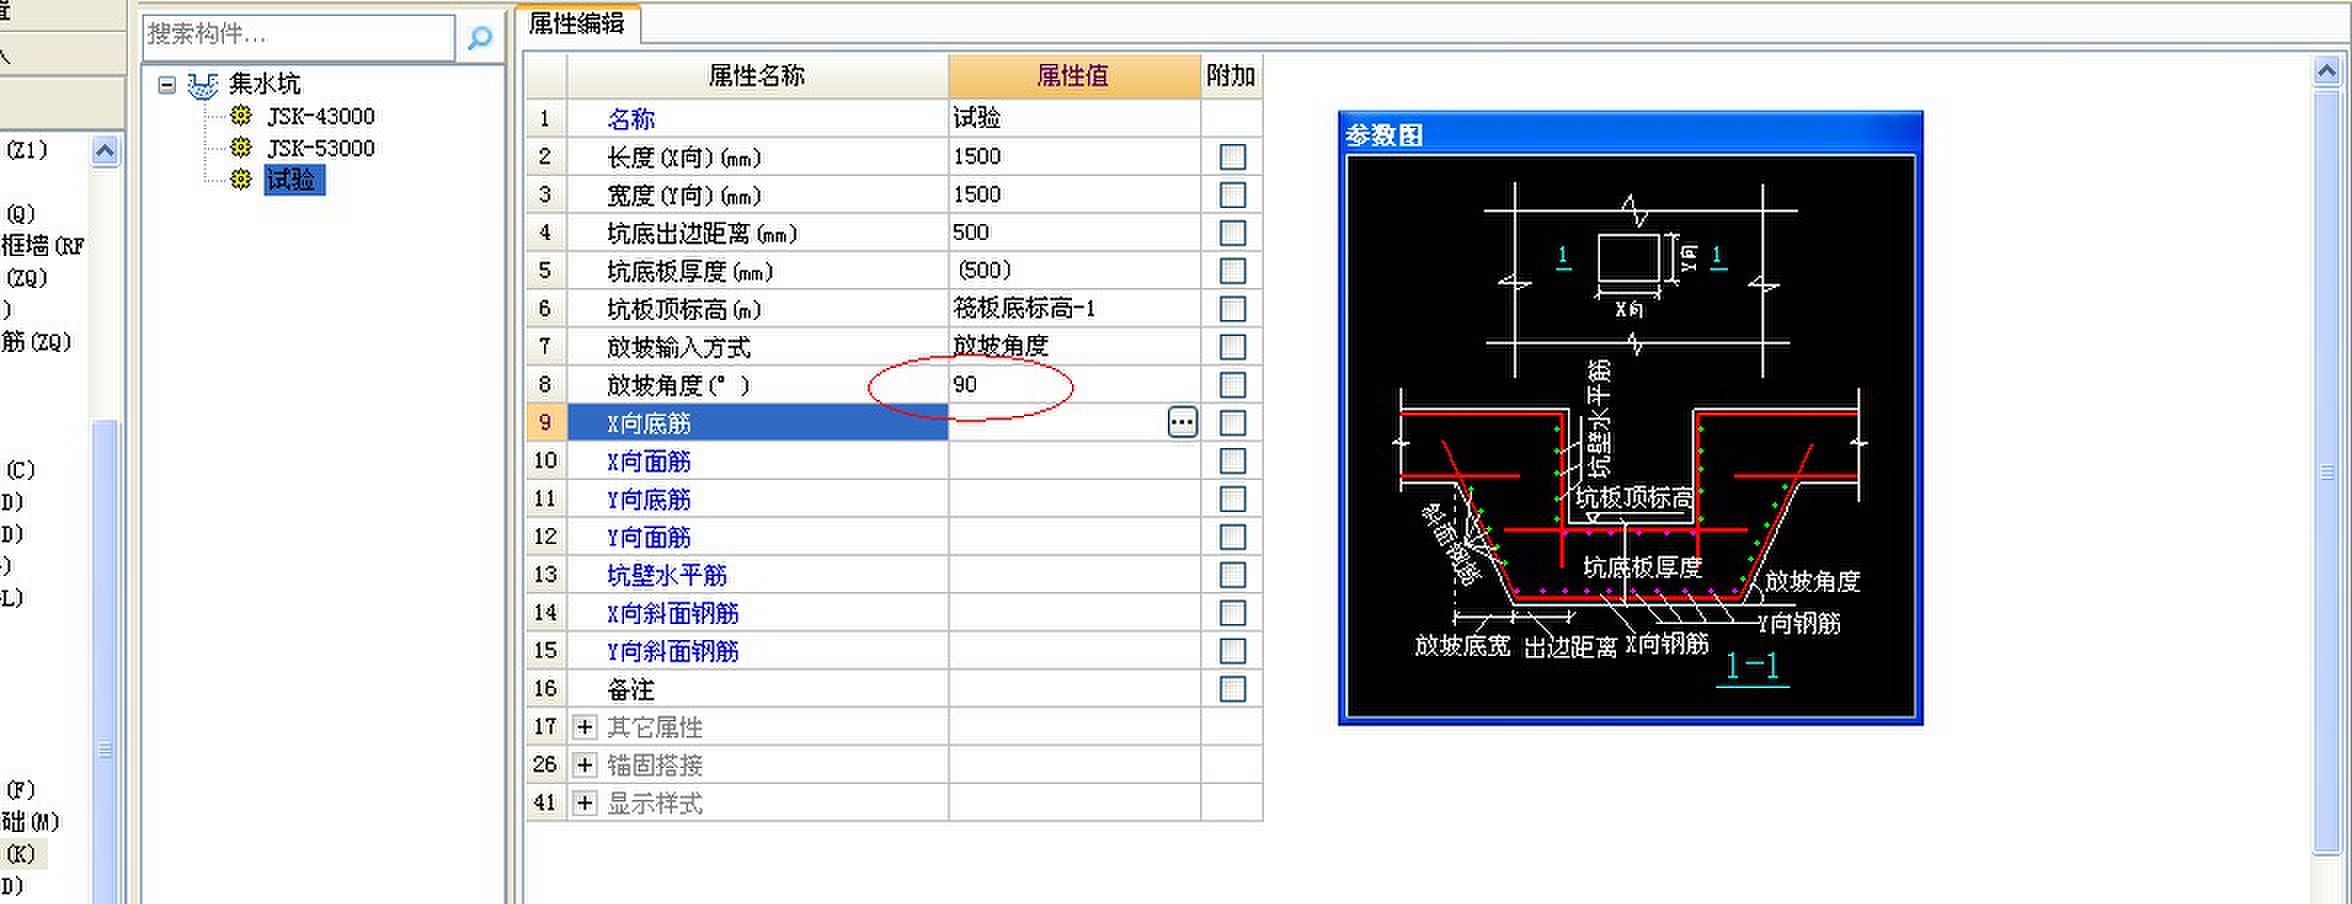2352x904 pixels.
Task: Expand 锚固搭接 group
Action: tap(585, 765)
